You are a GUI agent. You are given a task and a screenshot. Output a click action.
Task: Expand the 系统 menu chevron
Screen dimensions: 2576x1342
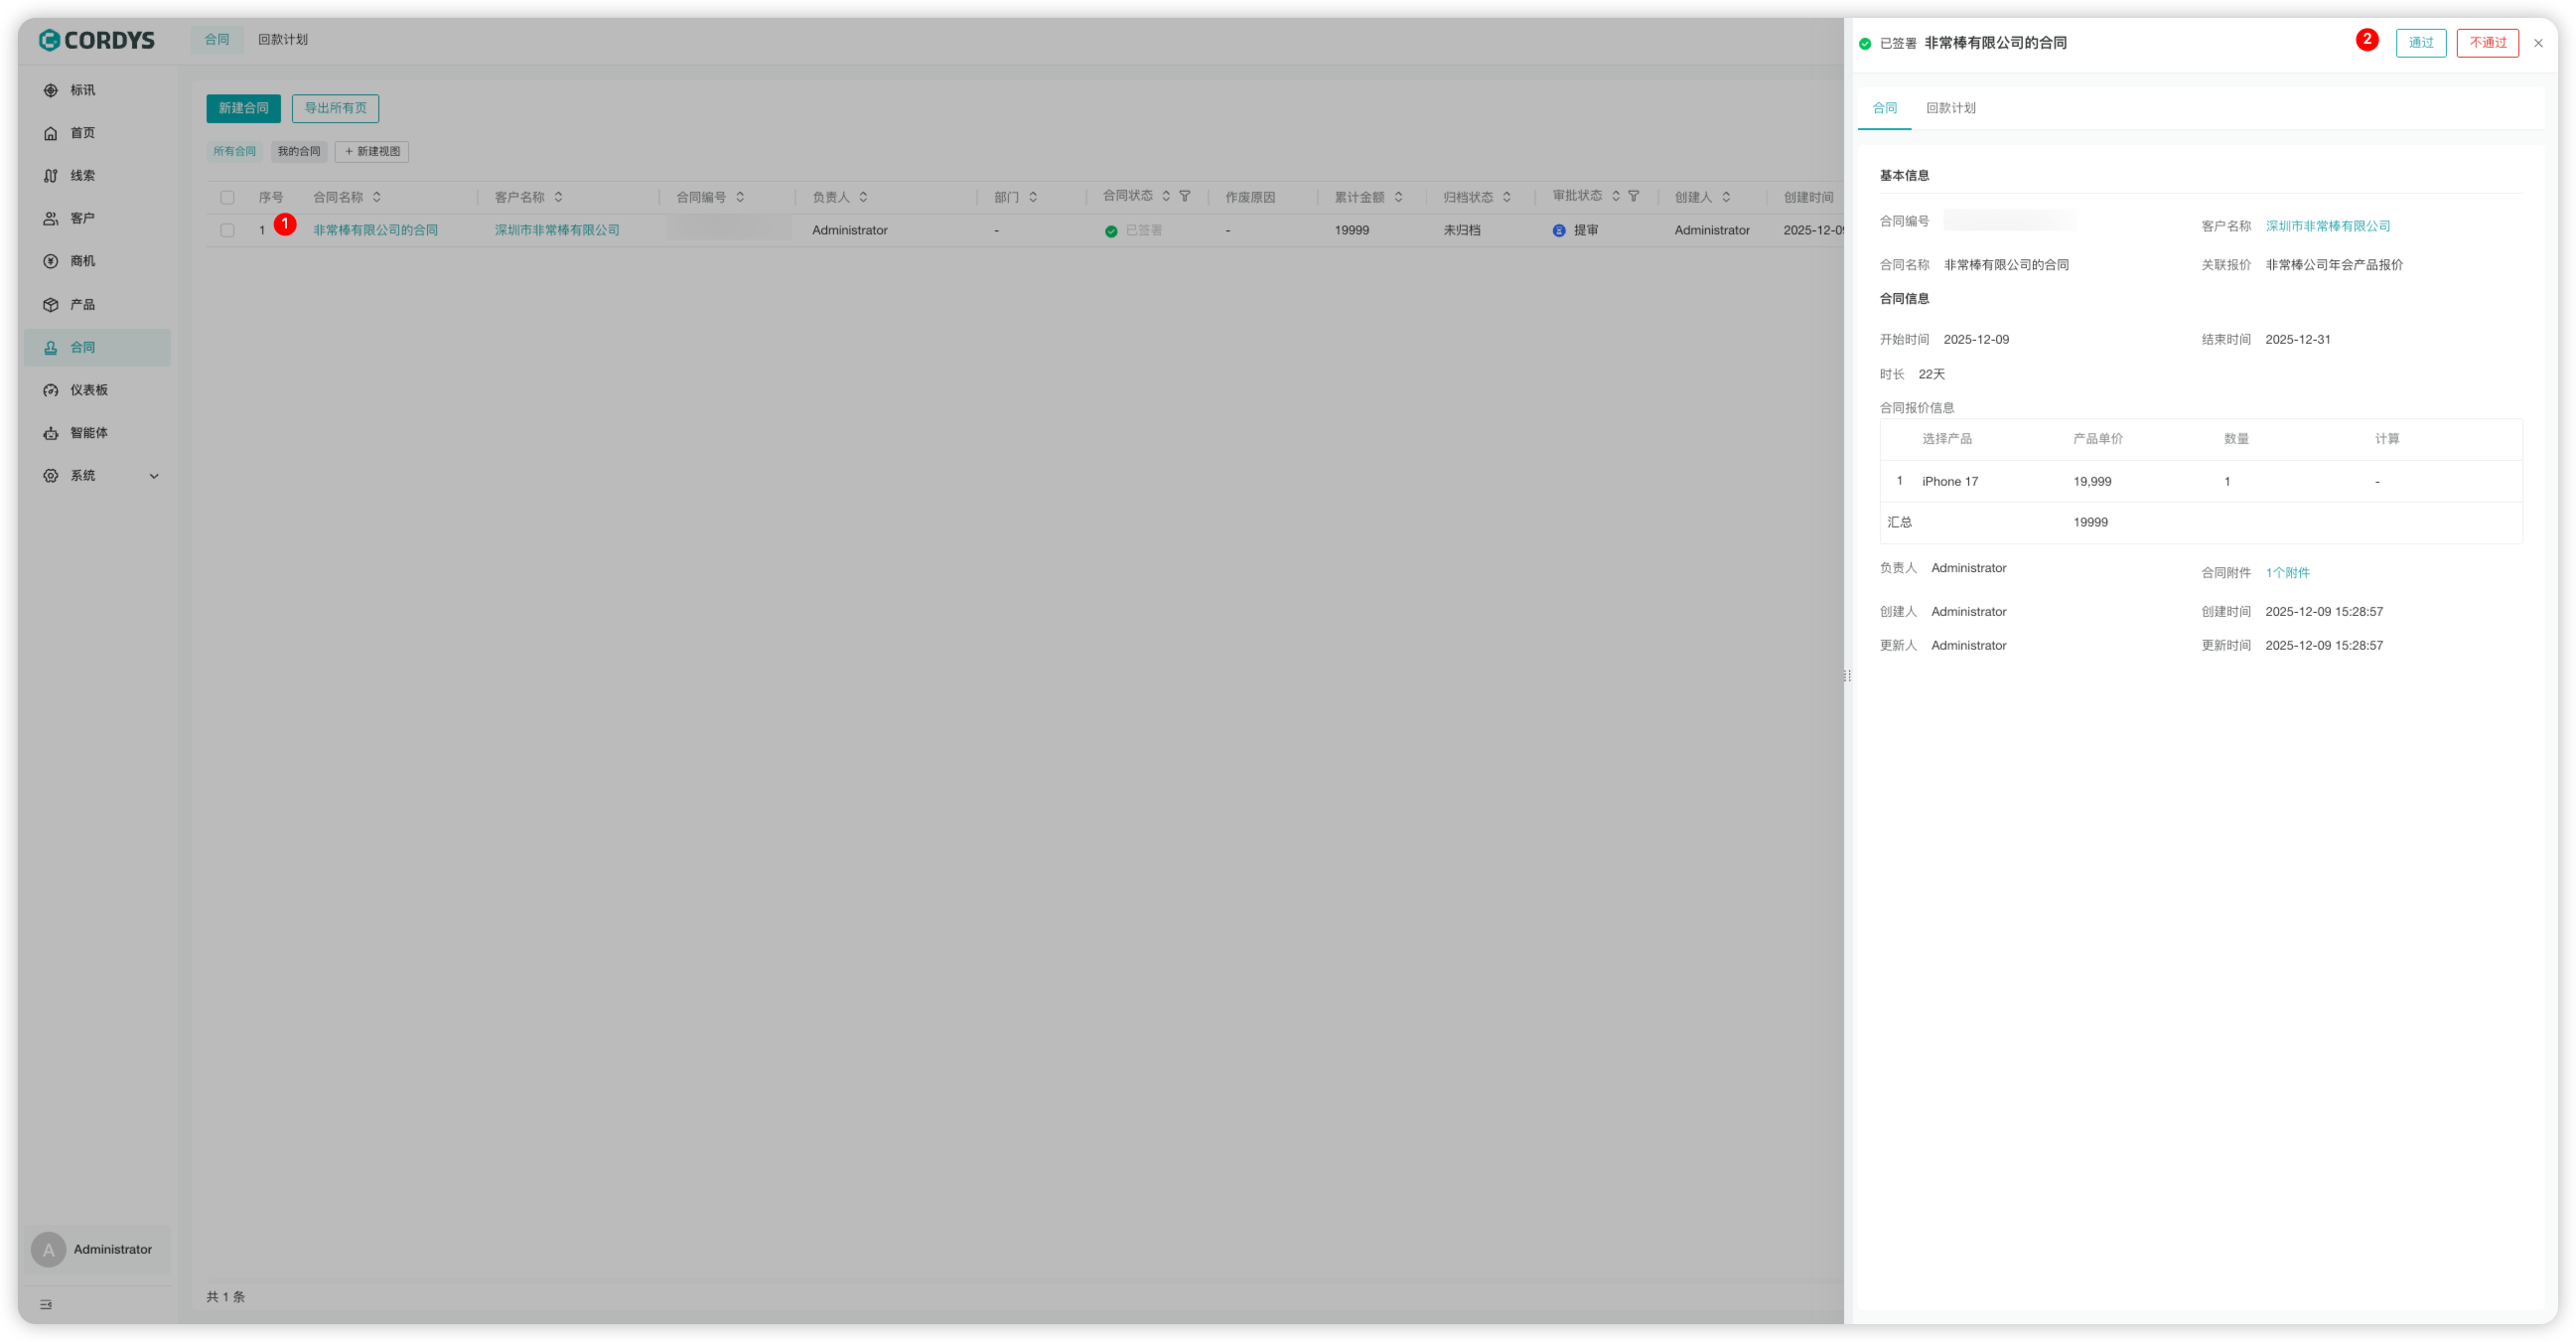pos(154,476)
